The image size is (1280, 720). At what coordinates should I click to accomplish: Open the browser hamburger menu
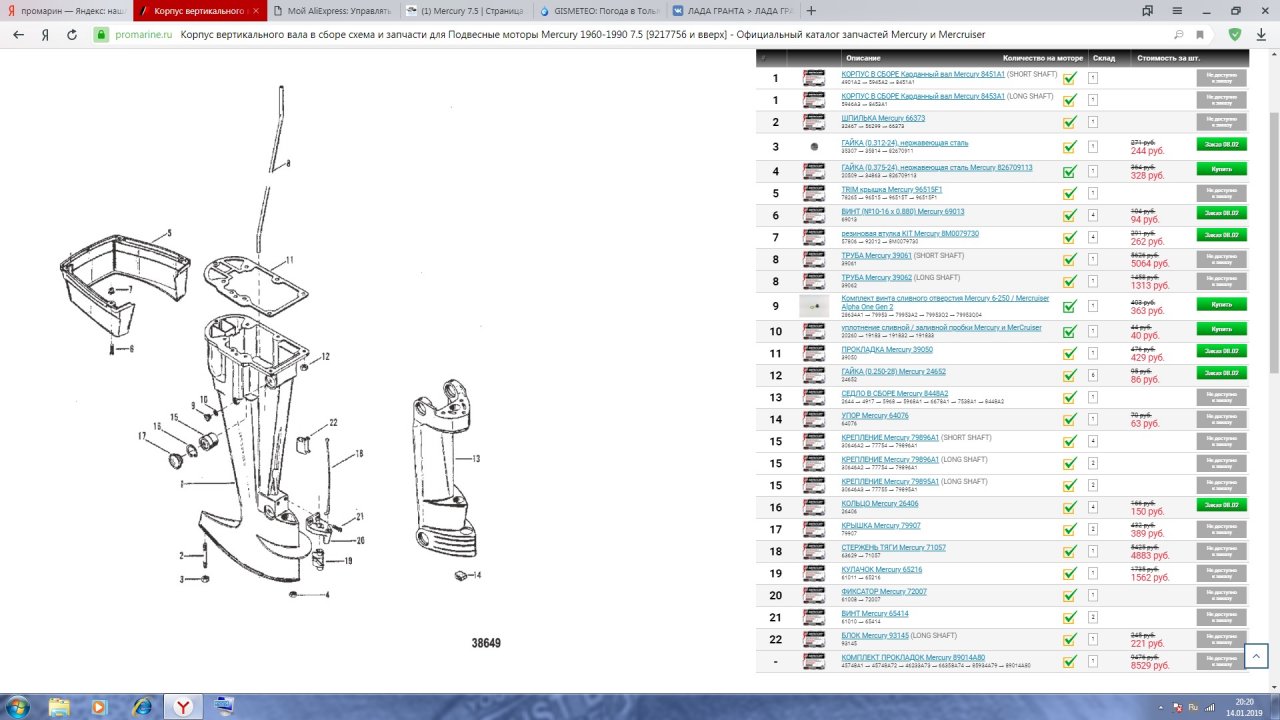[1178, 11]
